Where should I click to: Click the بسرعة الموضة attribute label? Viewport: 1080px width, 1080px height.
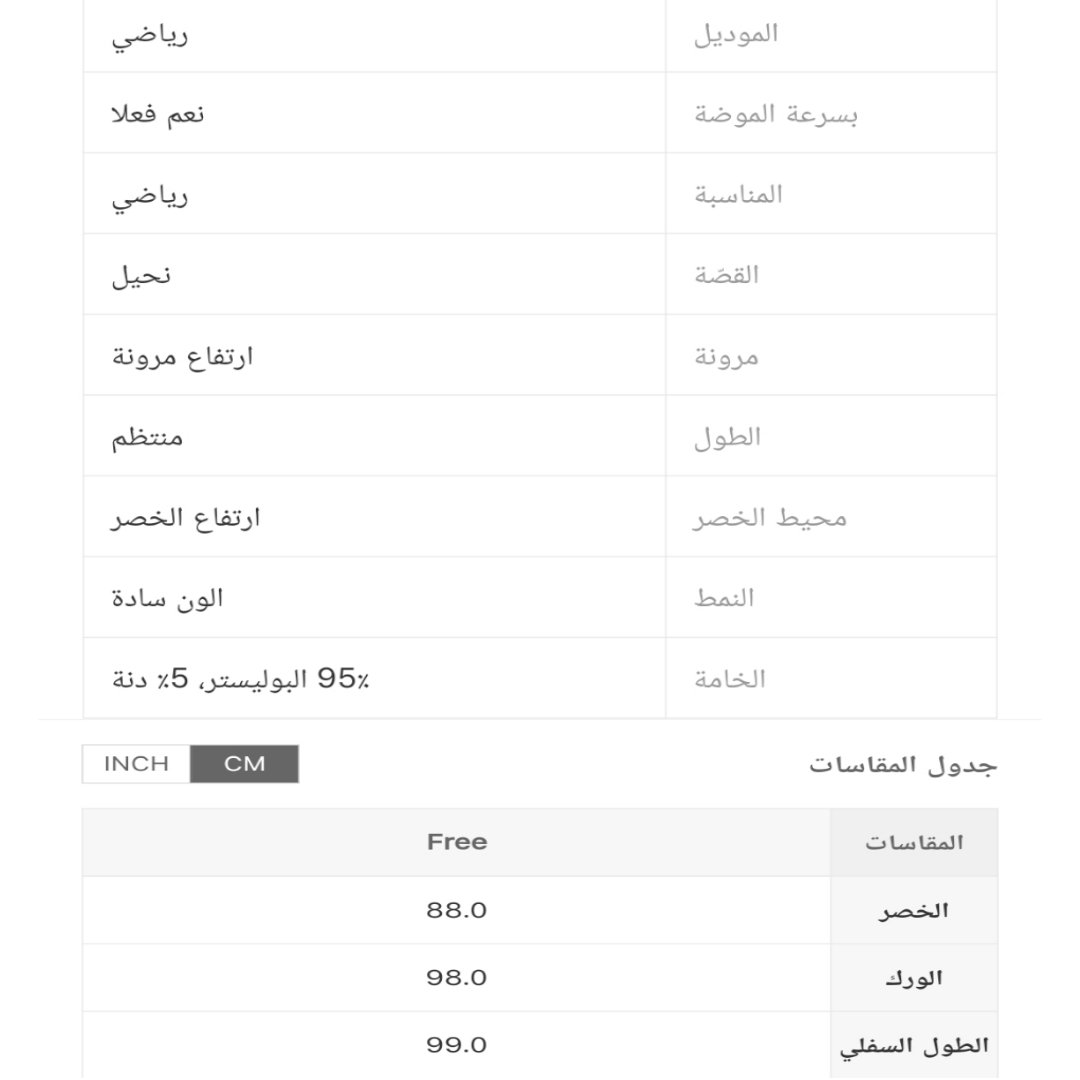776,114
